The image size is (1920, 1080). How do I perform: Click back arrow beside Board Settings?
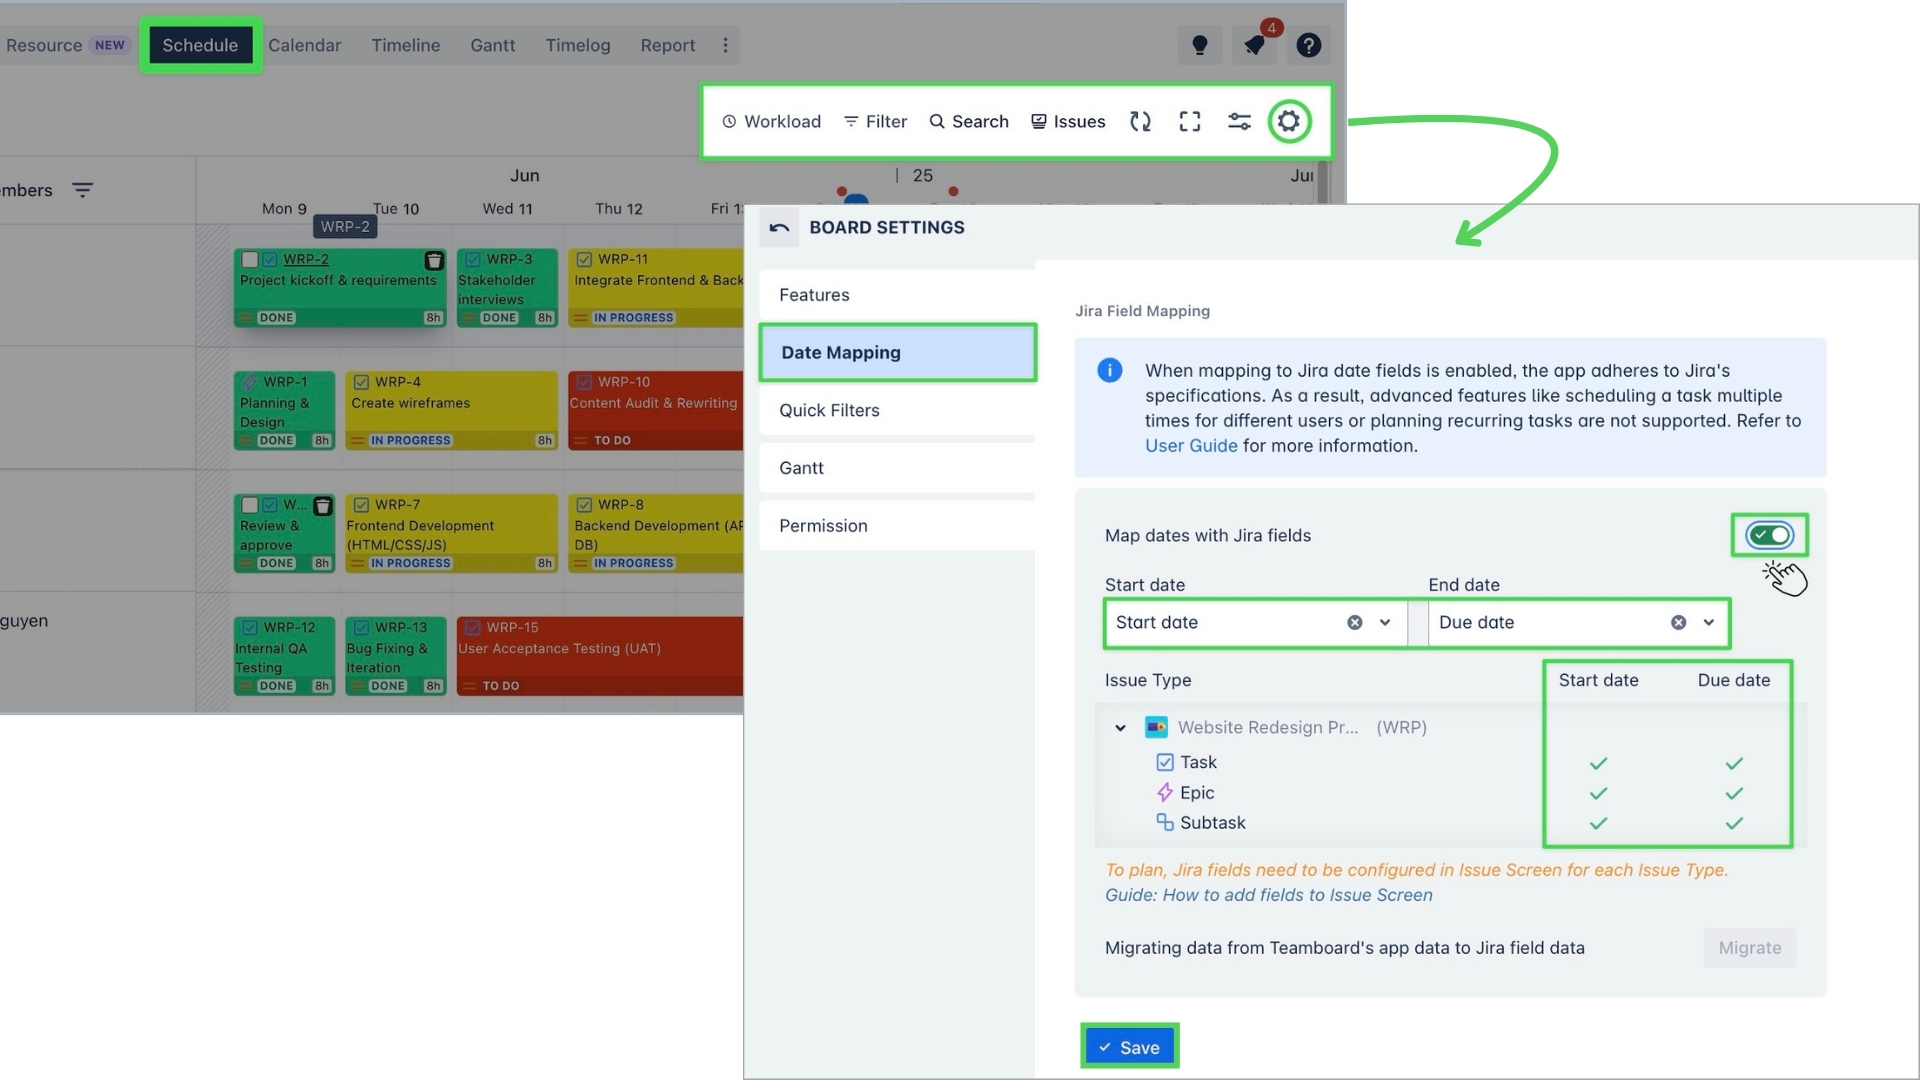click(779, 228)
